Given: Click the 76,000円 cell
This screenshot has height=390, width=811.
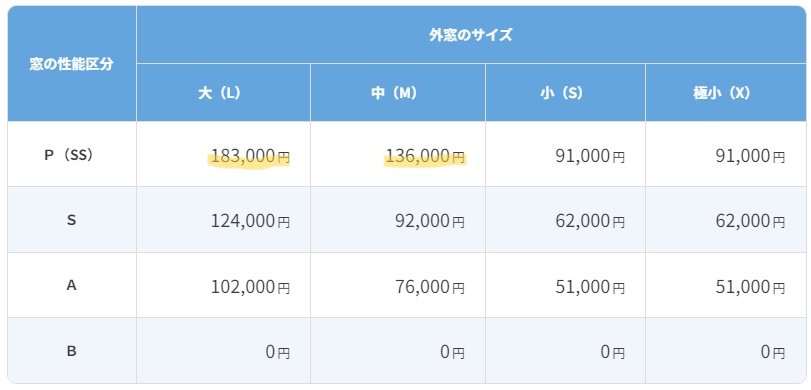Looking at the screenshot, I should tap(398, 285).
